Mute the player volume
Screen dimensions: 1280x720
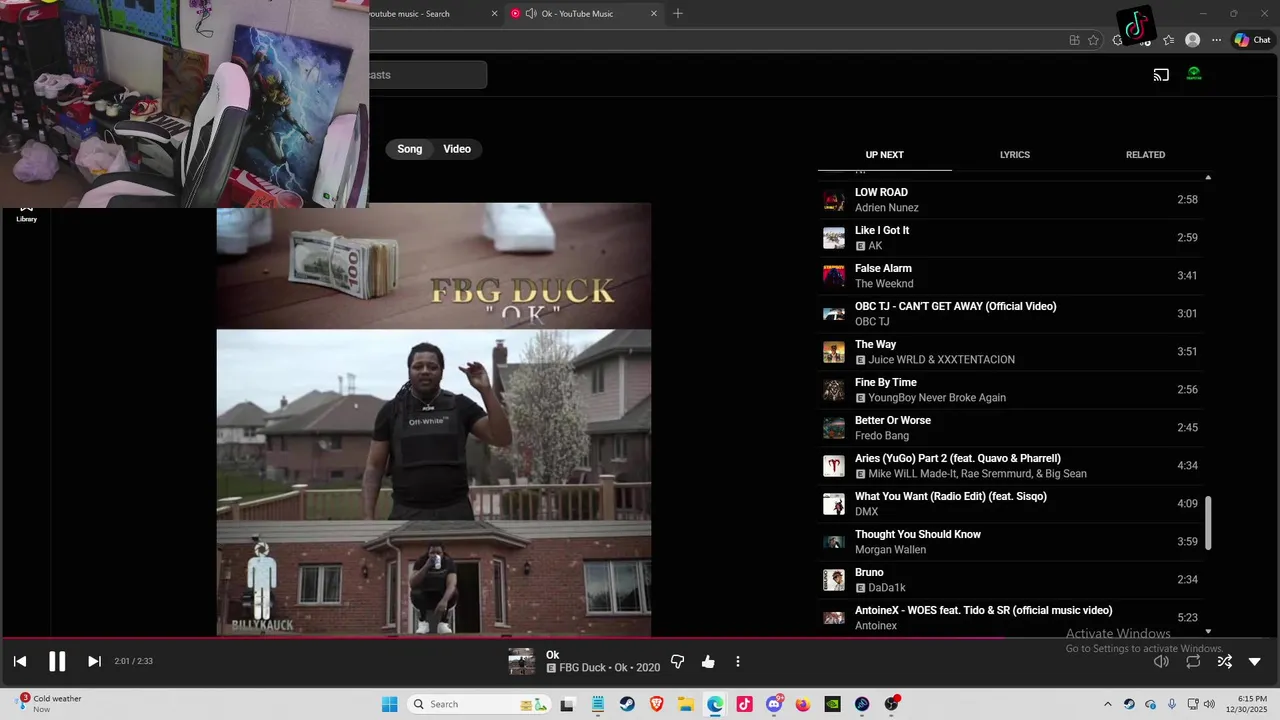click(x=1161, y=661)
